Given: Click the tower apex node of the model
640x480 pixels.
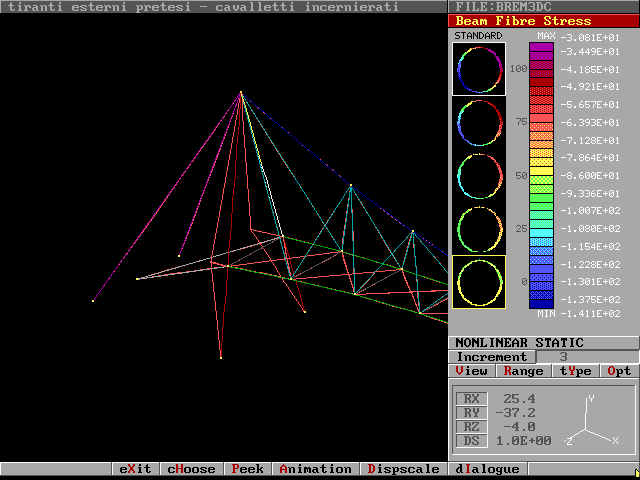Looking at the screenshot, I should [241, 92].
